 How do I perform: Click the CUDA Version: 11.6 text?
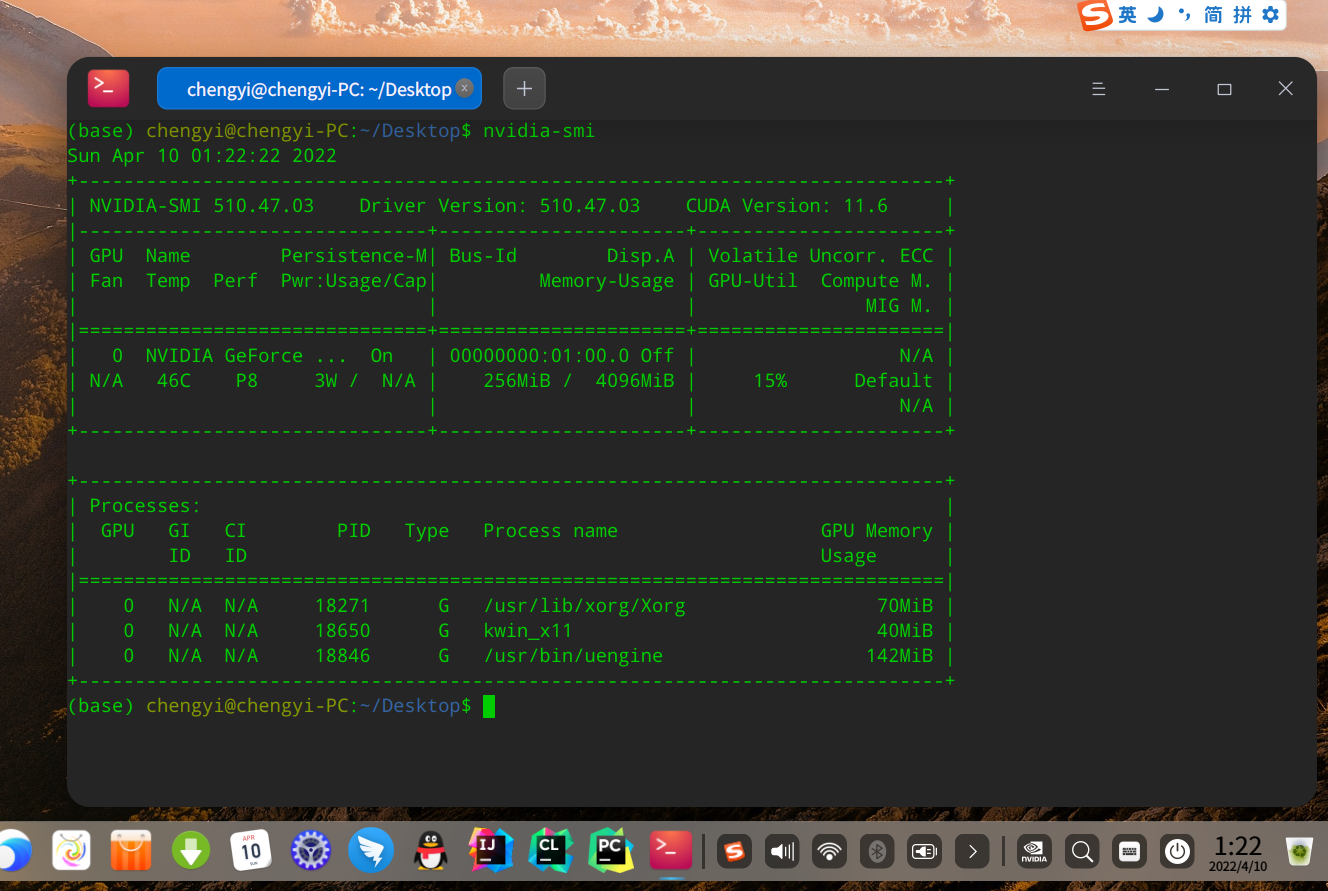pyautogui.click(x=787, y=206)
